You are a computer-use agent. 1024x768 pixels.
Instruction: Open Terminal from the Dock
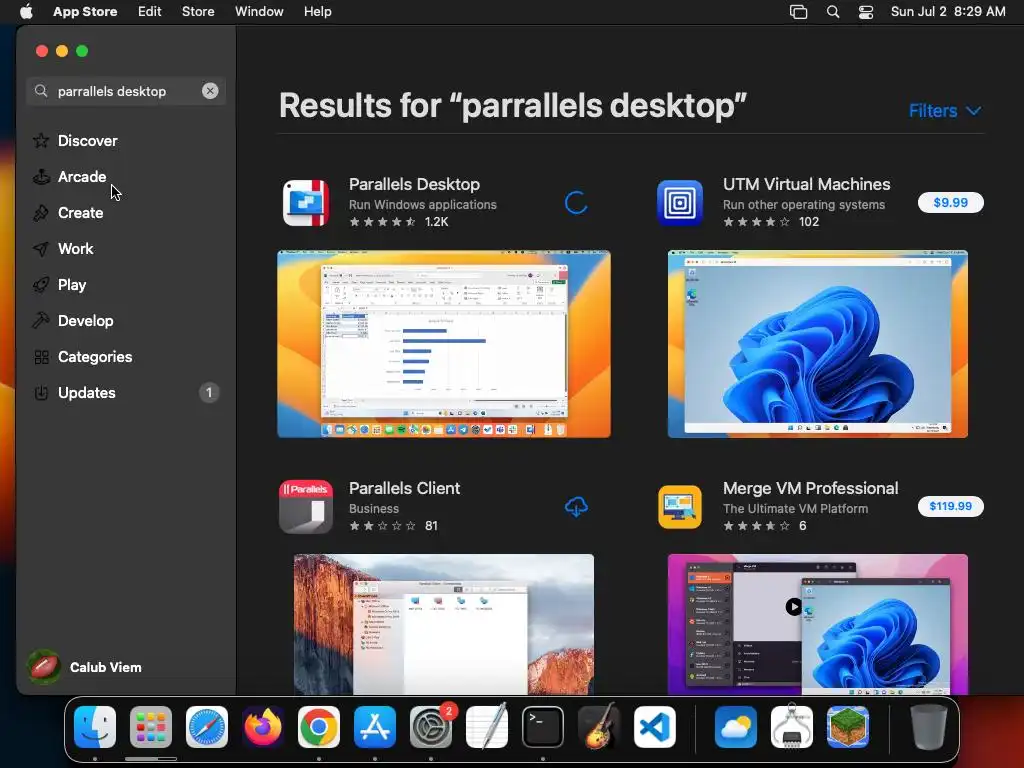(543, 727)
